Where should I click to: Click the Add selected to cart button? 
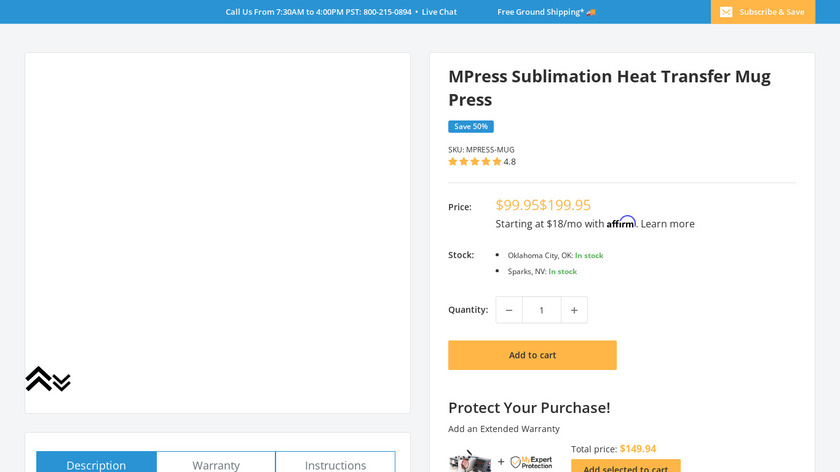[x=625, y=467]
